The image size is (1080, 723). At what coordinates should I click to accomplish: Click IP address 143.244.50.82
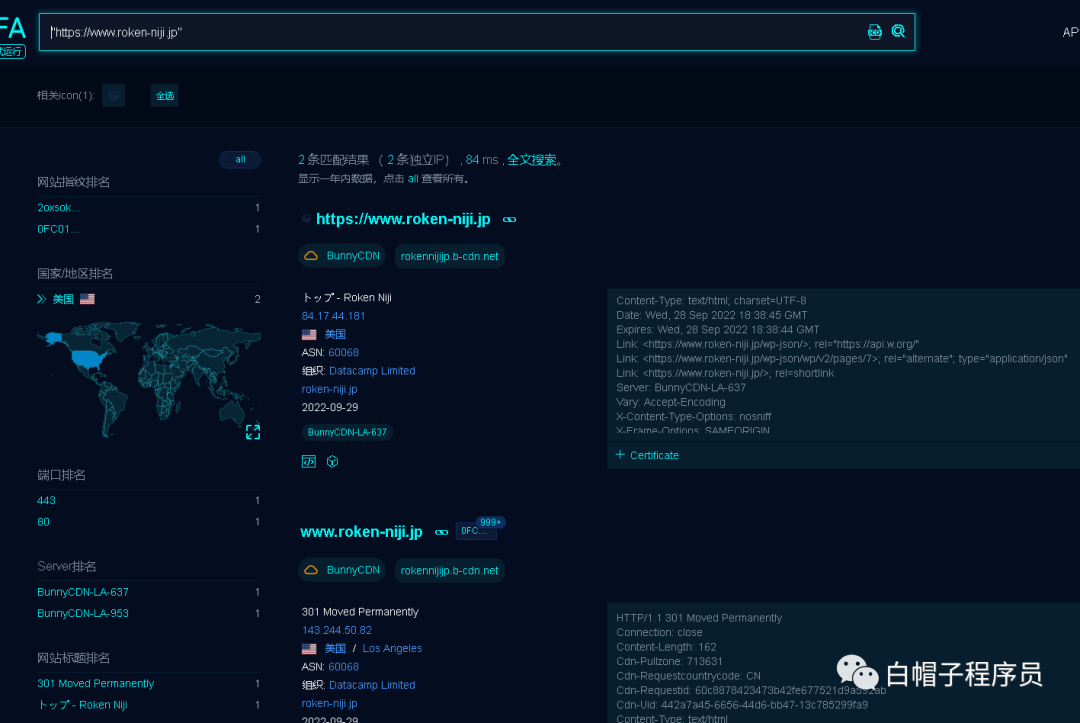pos(337,630)
